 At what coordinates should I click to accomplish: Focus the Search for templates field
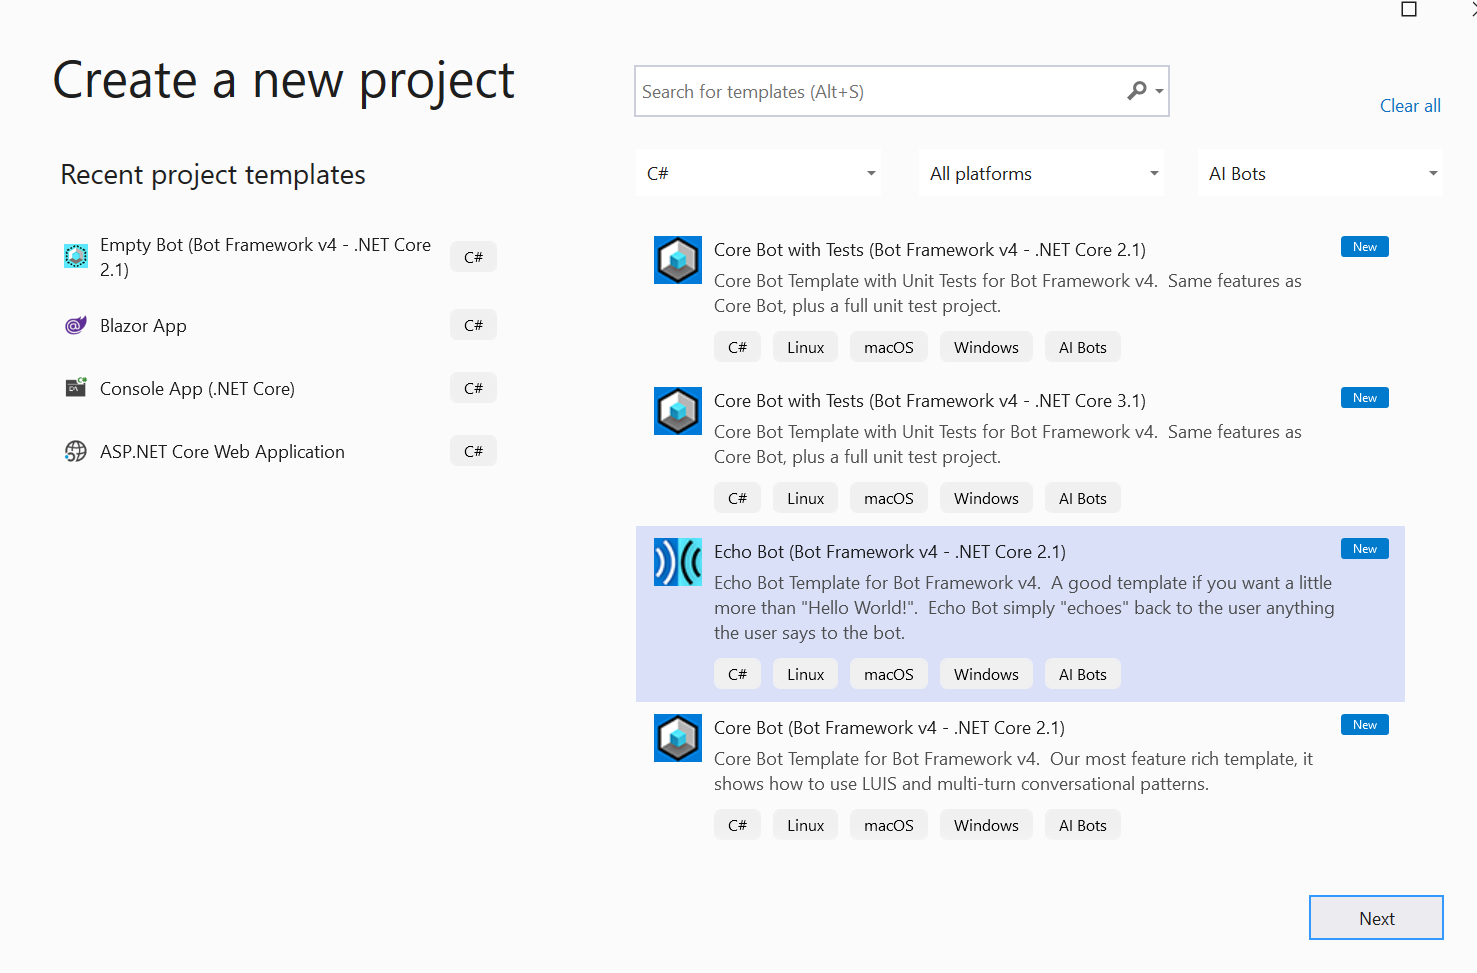pos(880,92)
